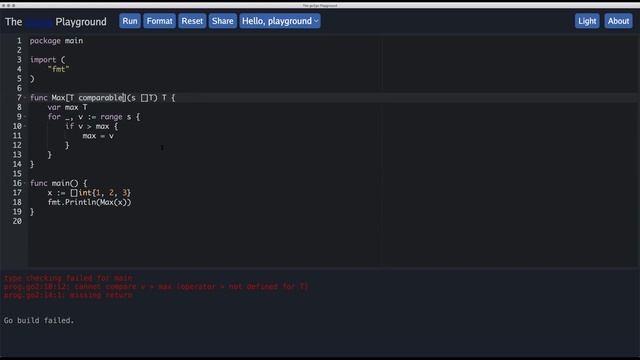
Task: Open the About page
Action: pyautogui.click(x=618, y=21)
